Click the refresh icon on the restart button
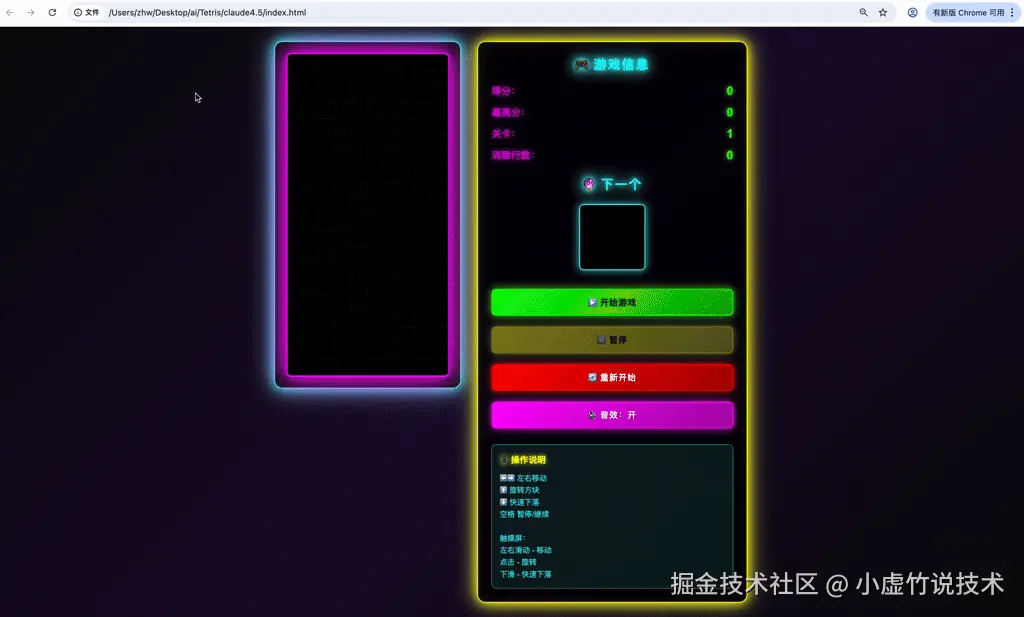Image resolution: width=1024 pixels, height=617 pixels. 593,377
